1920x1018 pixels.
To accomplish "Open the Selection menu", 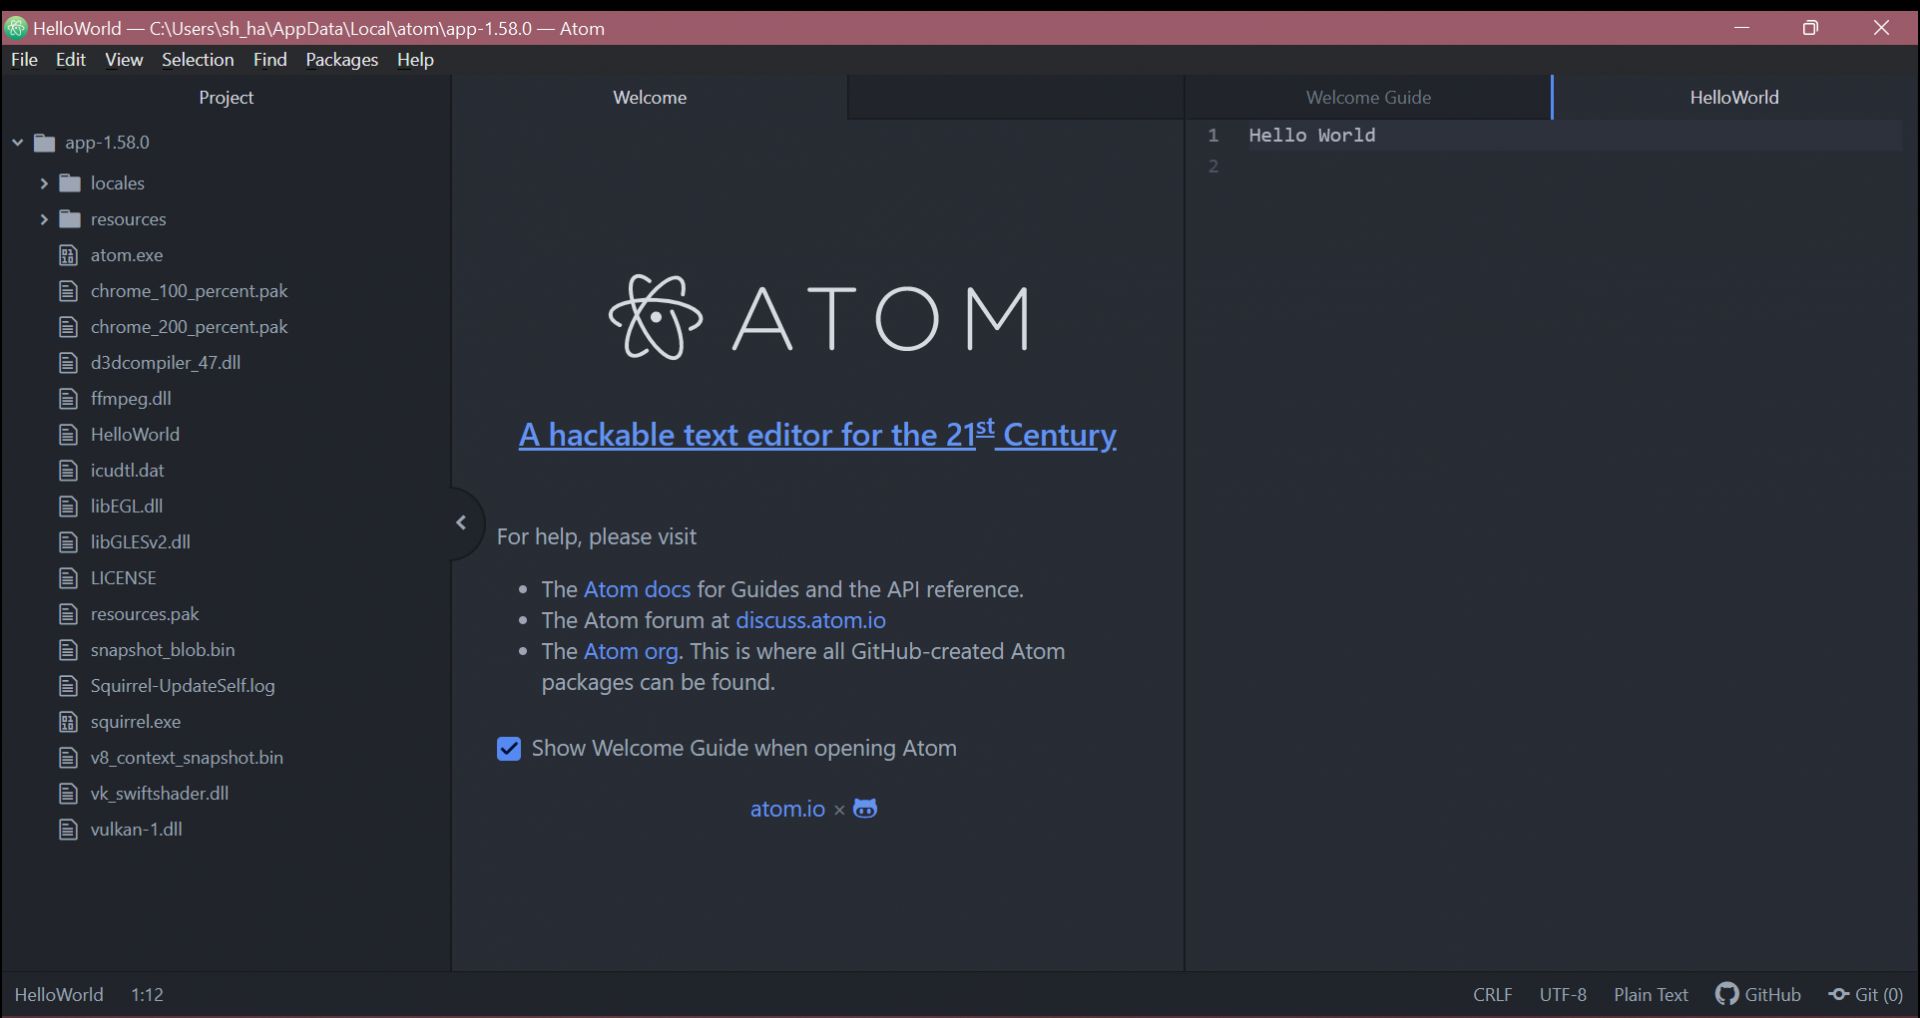I will tap(198, 59).
